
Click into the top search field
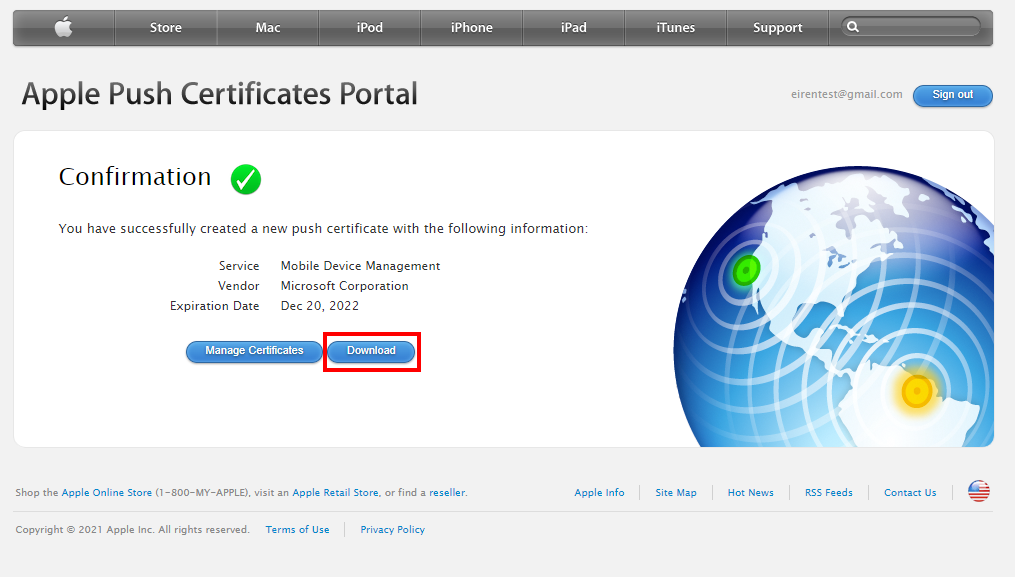(x=911, y=27)
